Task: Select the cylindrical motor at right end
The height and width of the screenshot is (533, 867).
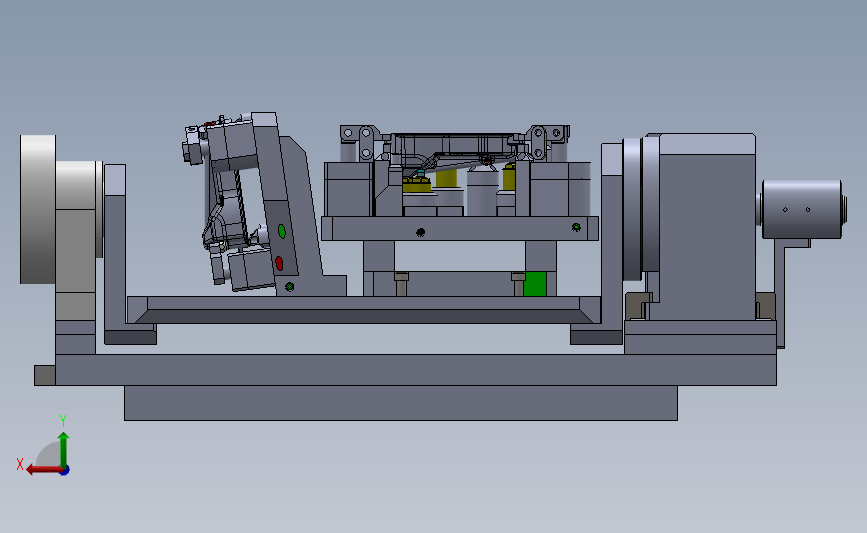Action: [x=802, y=210]
